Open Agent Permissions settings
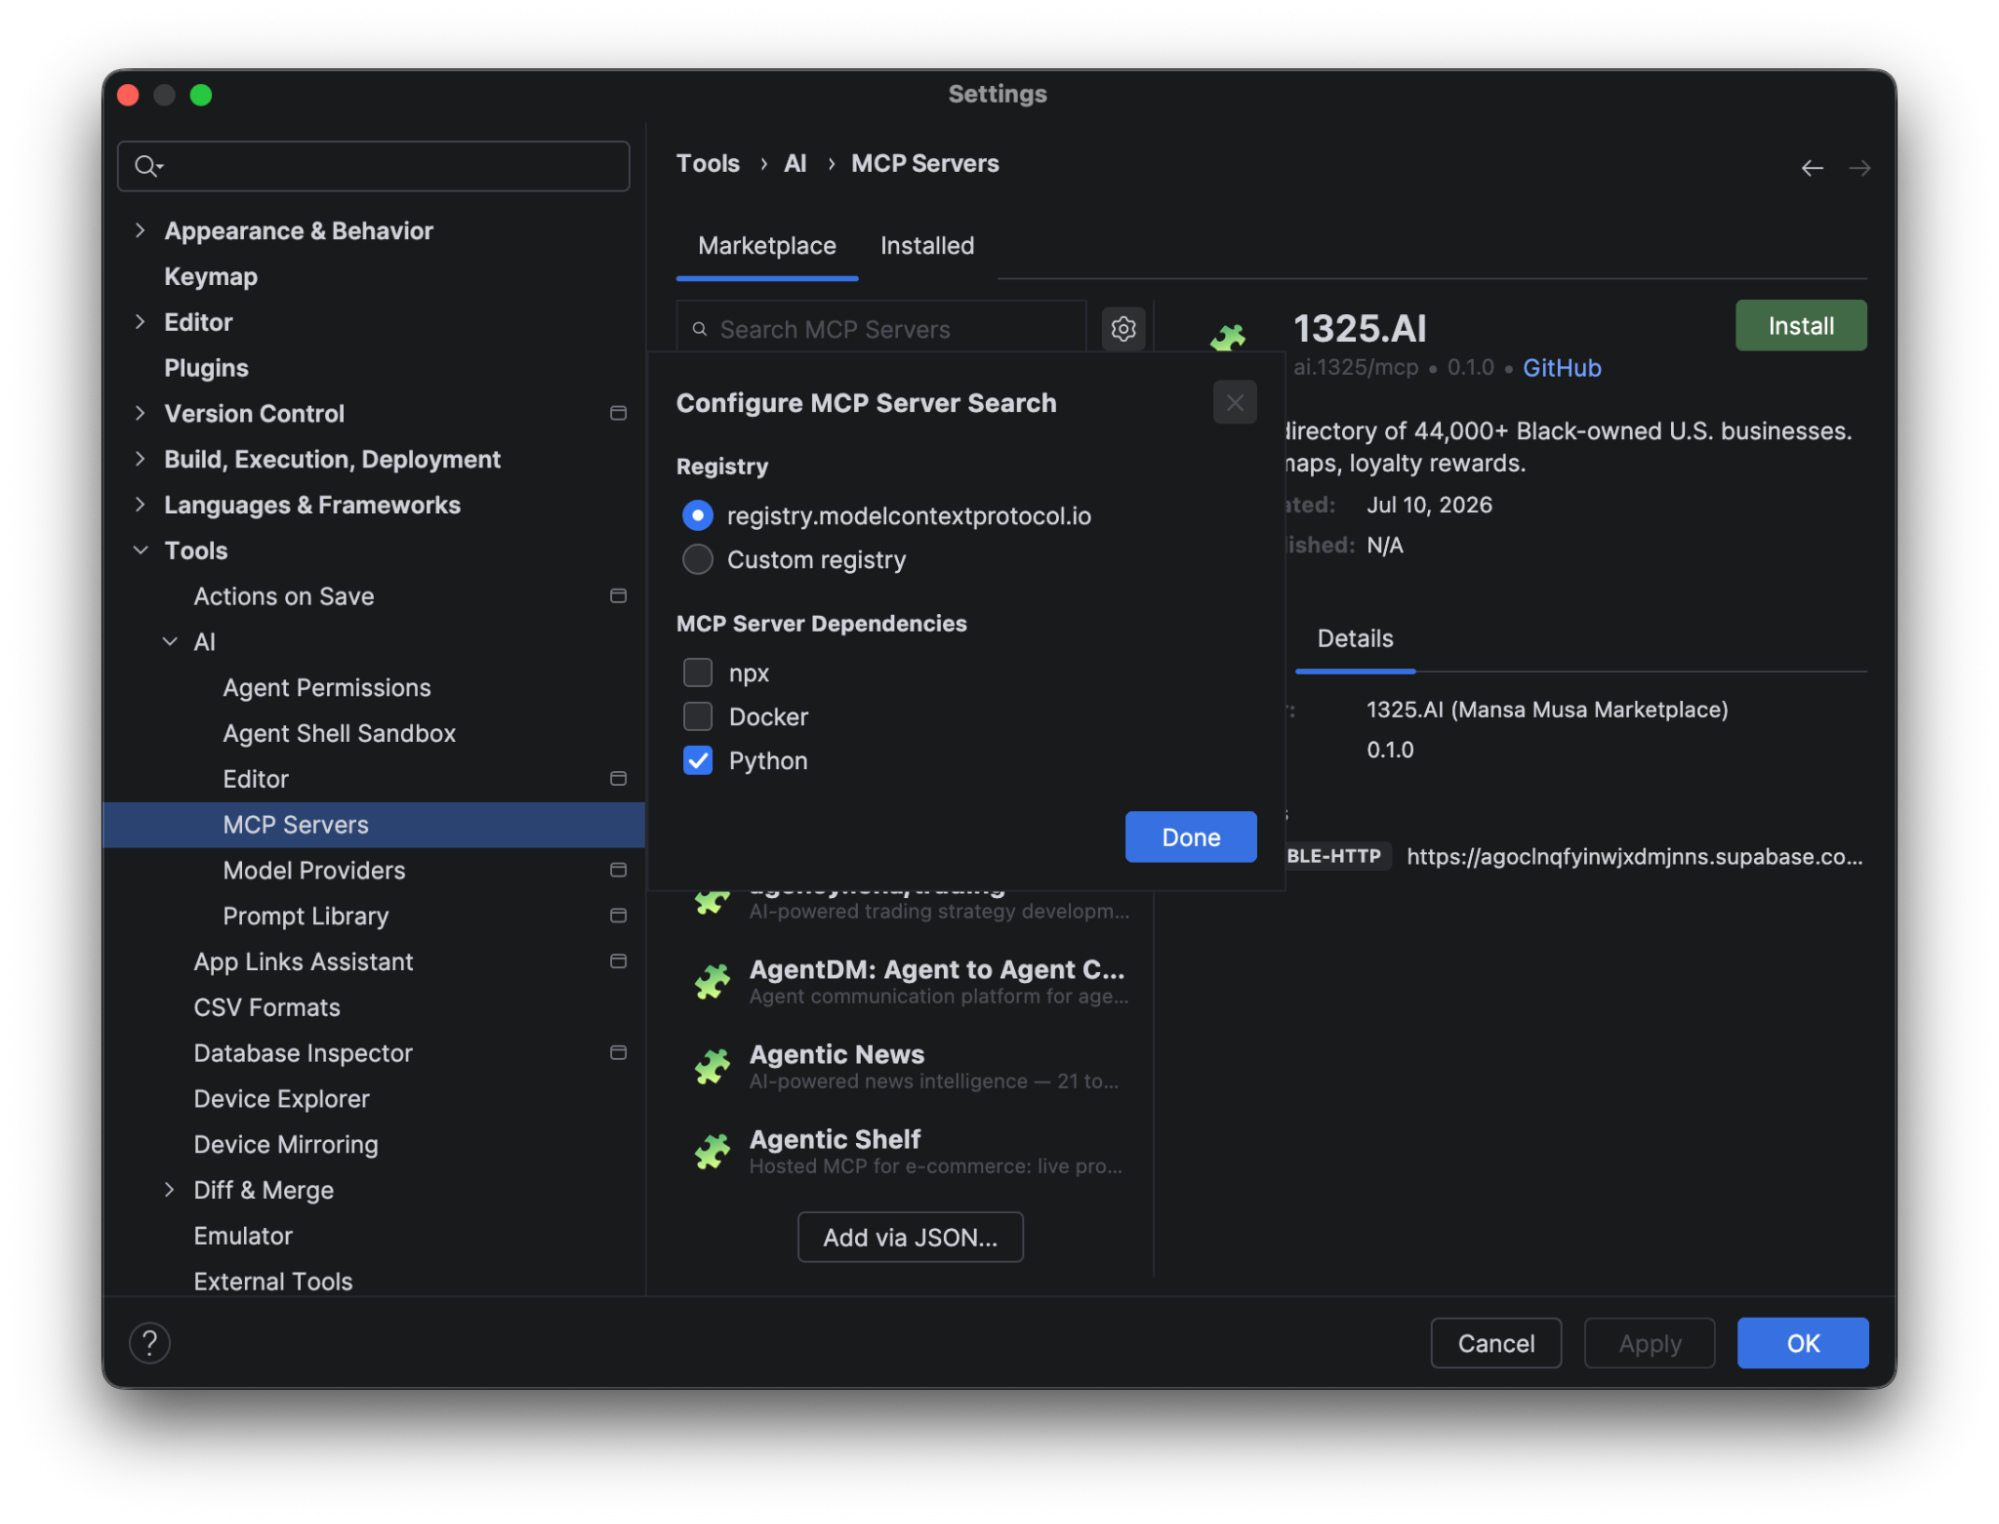 327,688
